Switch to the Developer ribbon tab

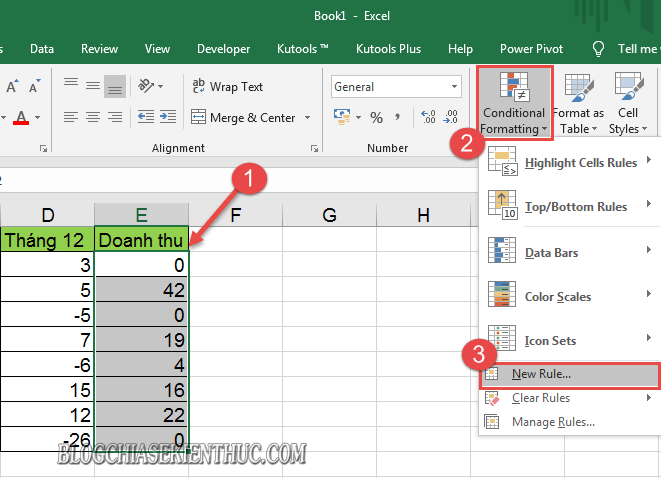pos(223,49)
